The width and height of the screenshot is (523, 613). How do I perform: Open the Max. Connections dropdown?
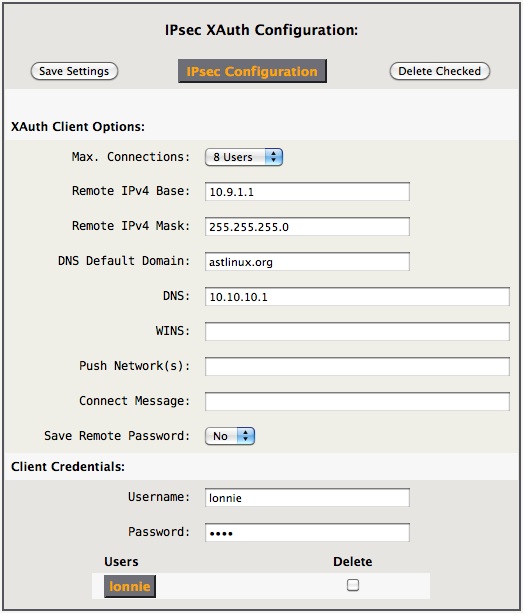244,157
